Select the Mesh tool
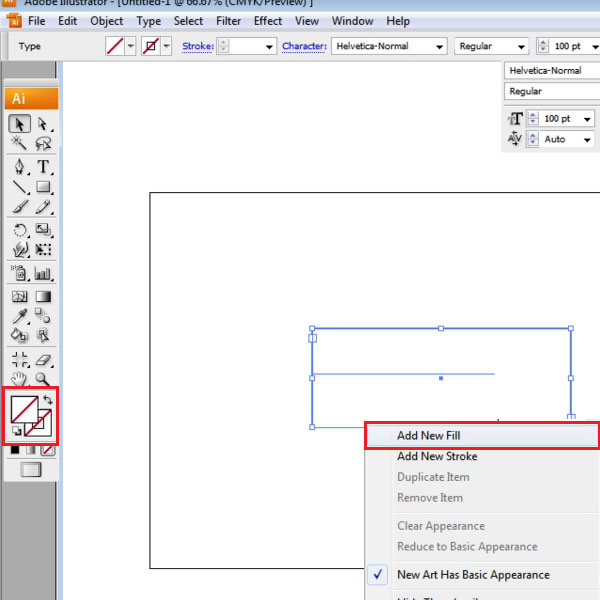600x600 pixels. click(19, 297)
